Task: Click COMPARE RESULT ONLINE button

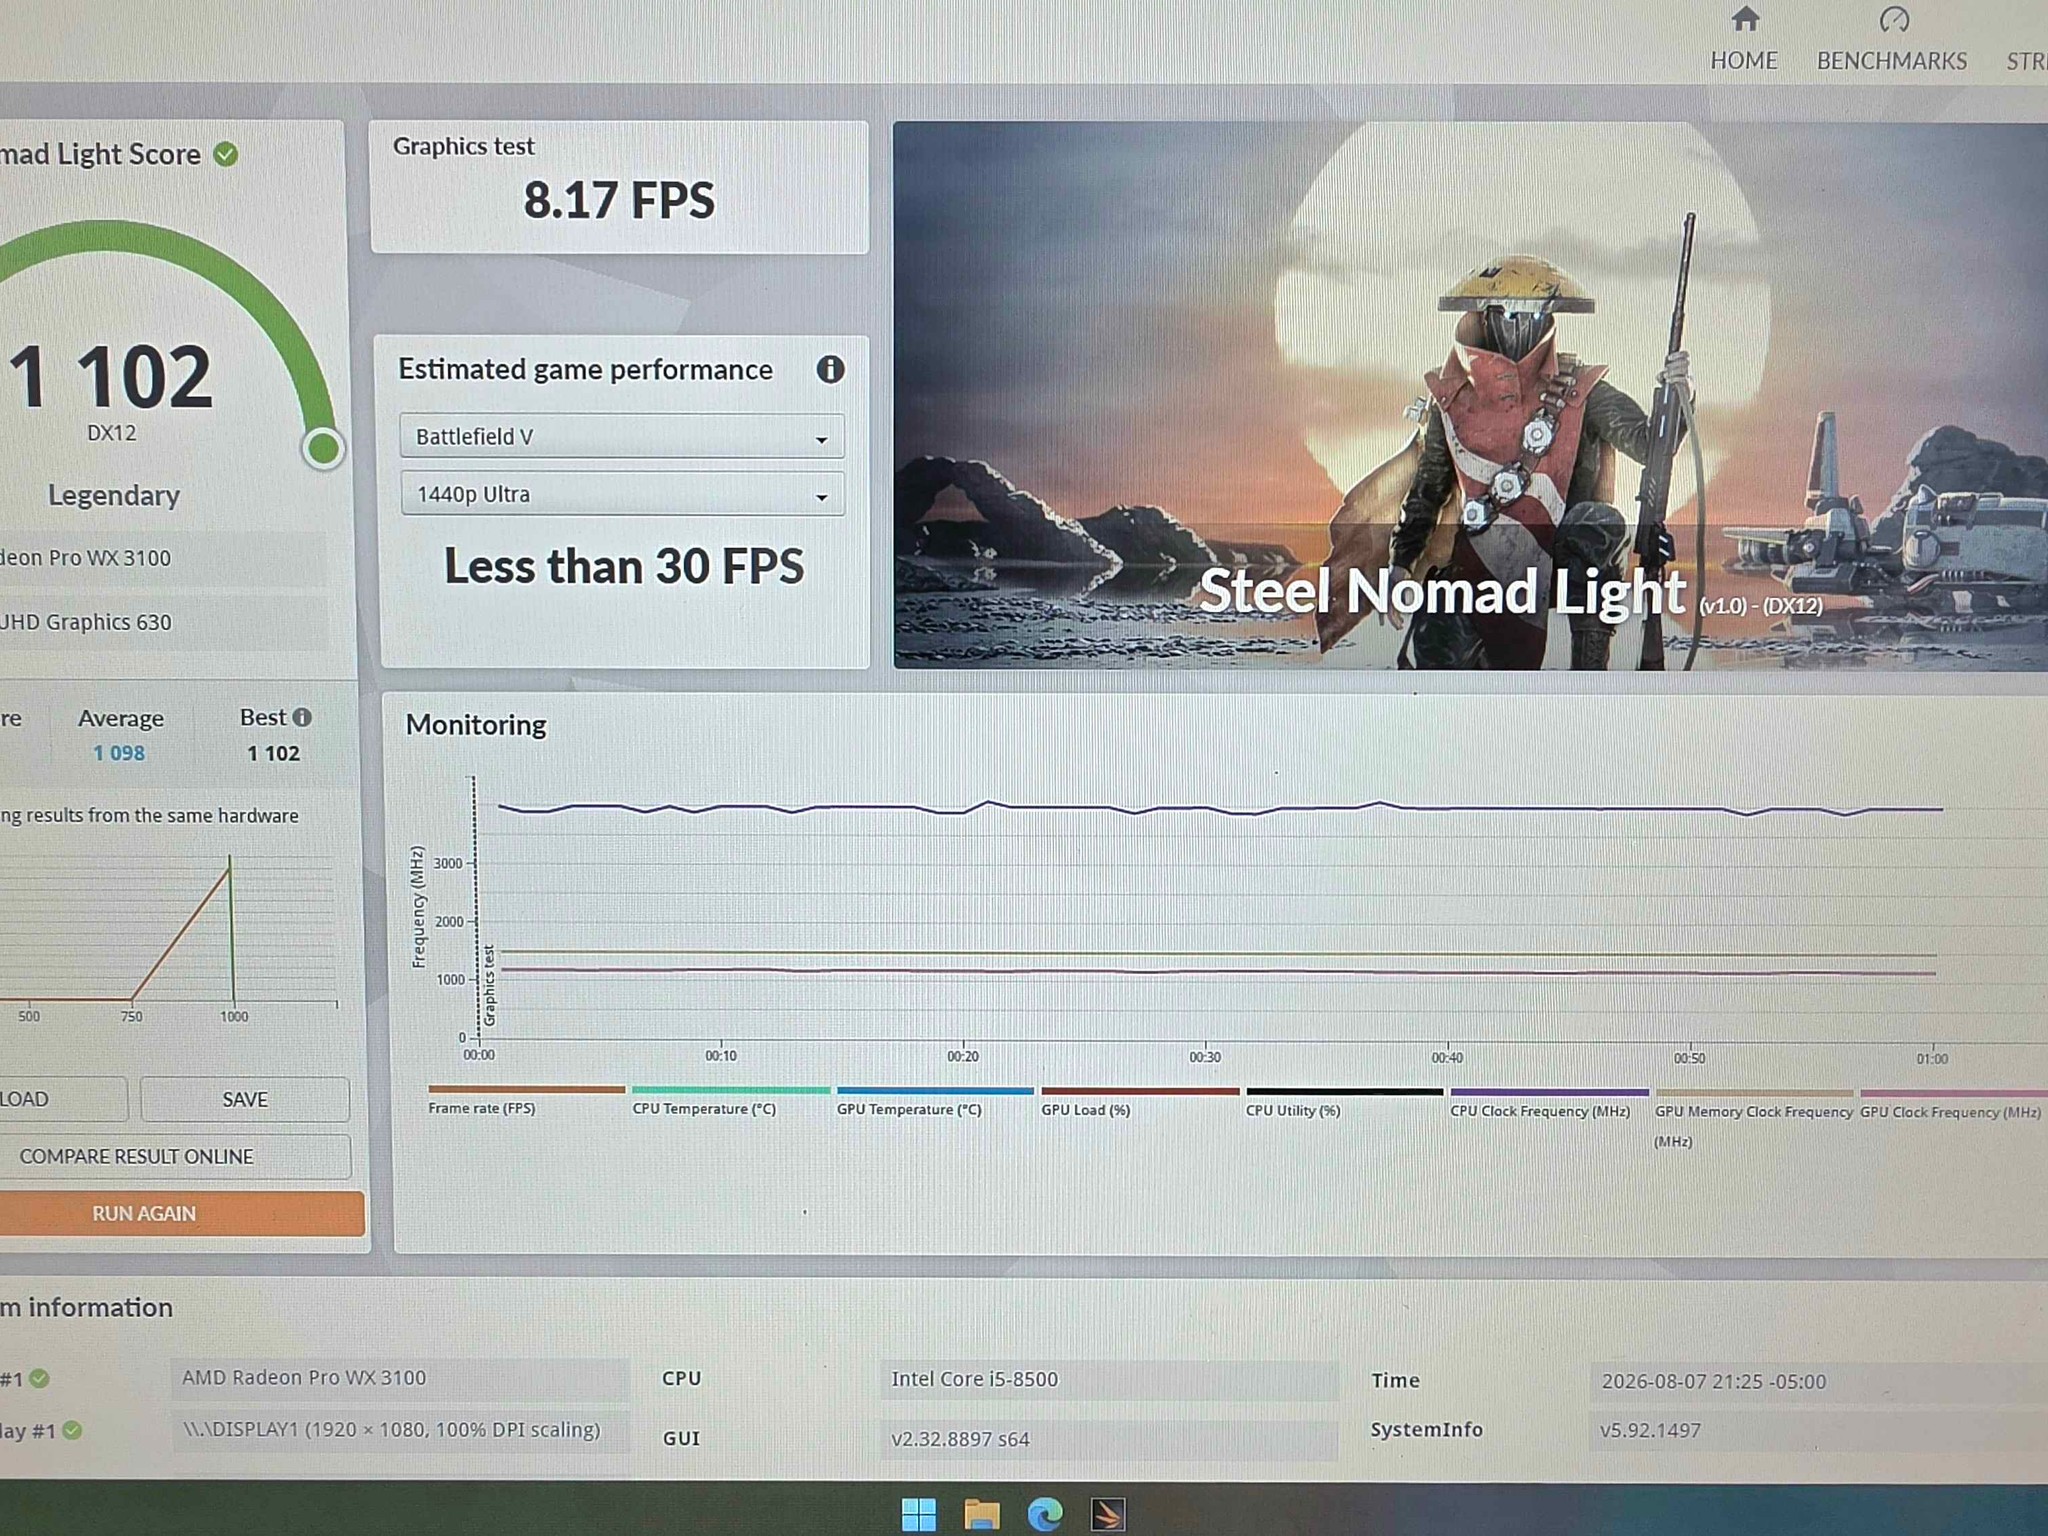Action: [x=174, y=1156]
